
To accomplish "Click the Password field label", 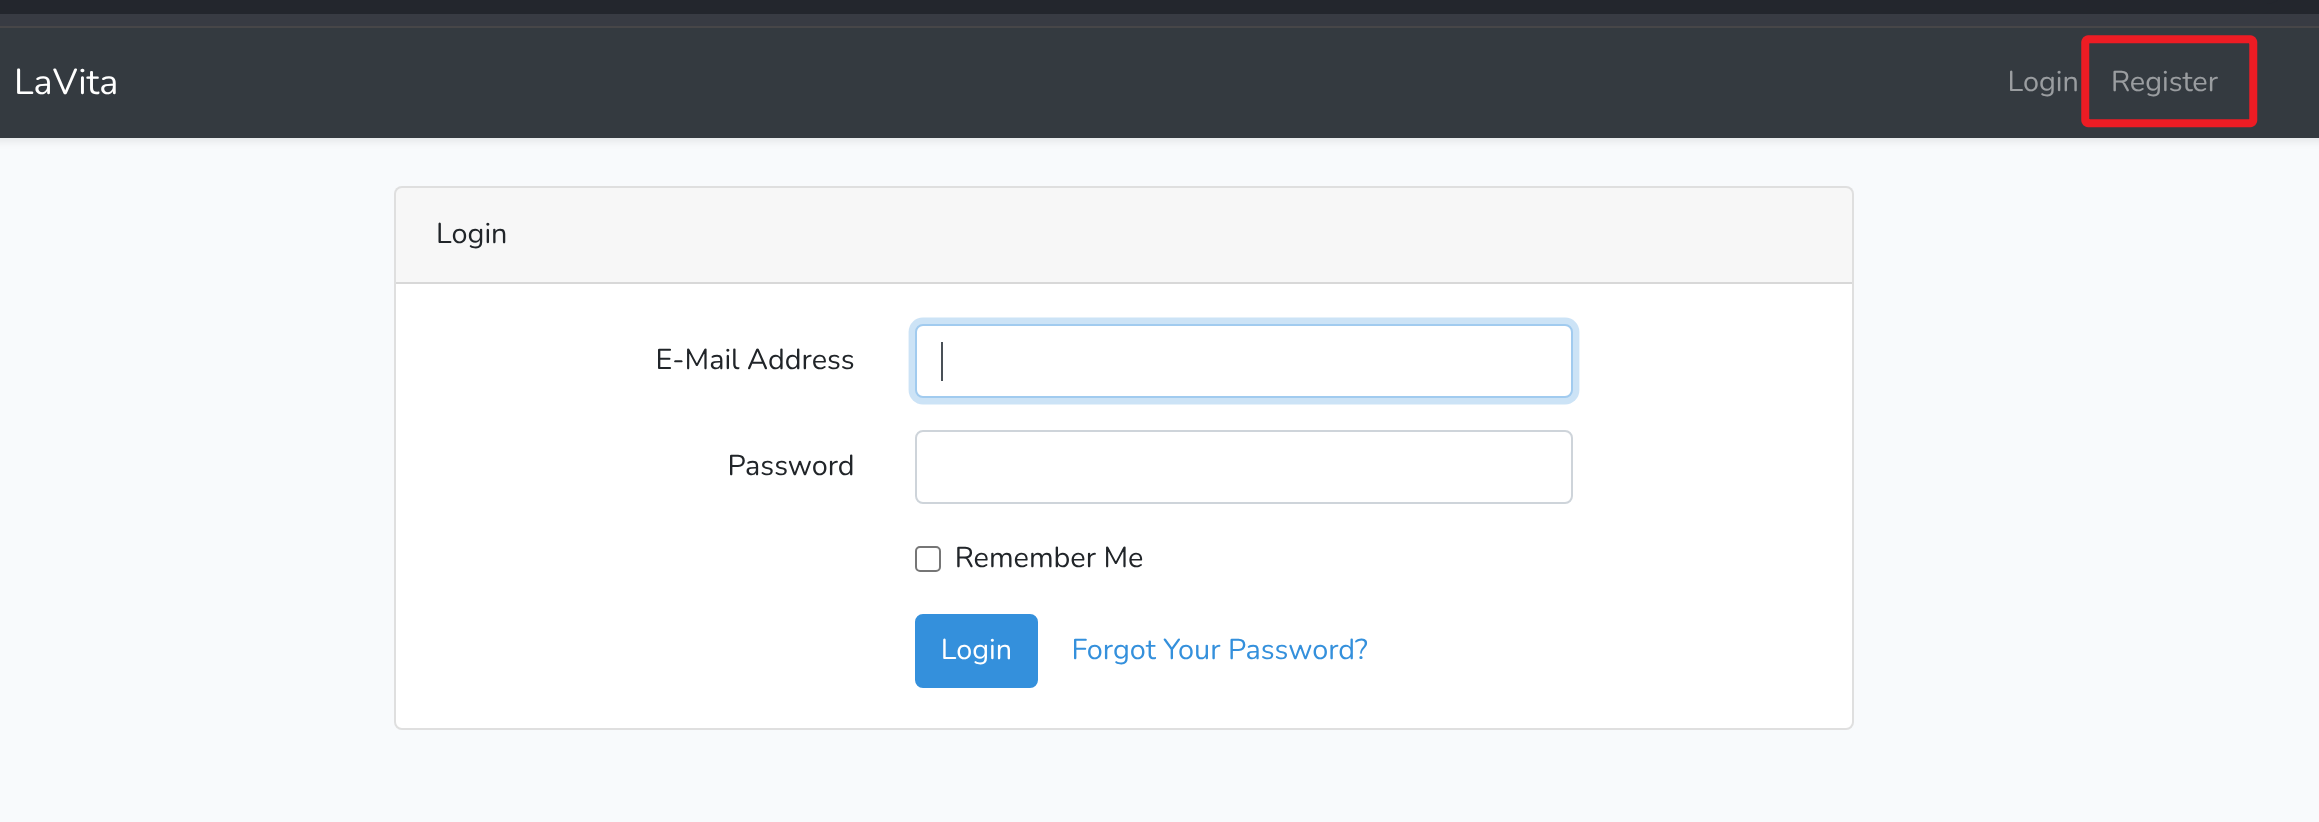I will click(790, 466).
